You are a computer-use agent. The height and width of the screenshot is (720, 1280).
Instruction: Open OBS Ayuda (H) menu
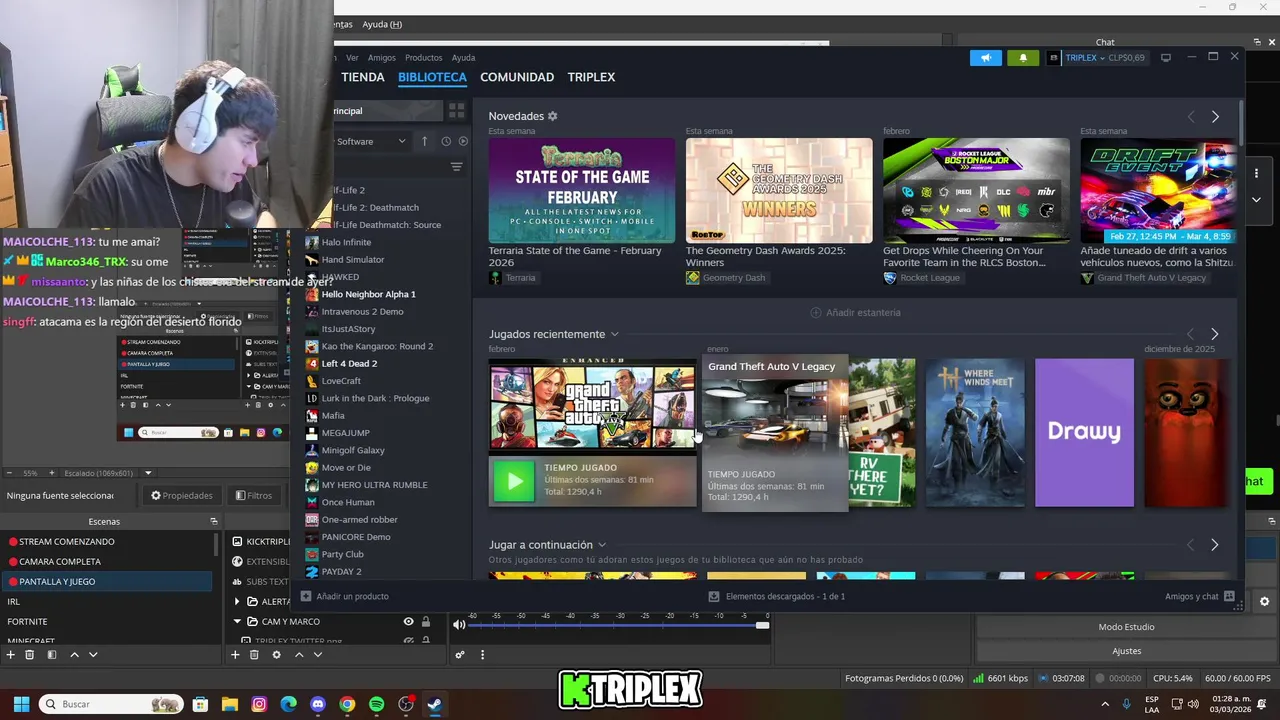[382, 24]
